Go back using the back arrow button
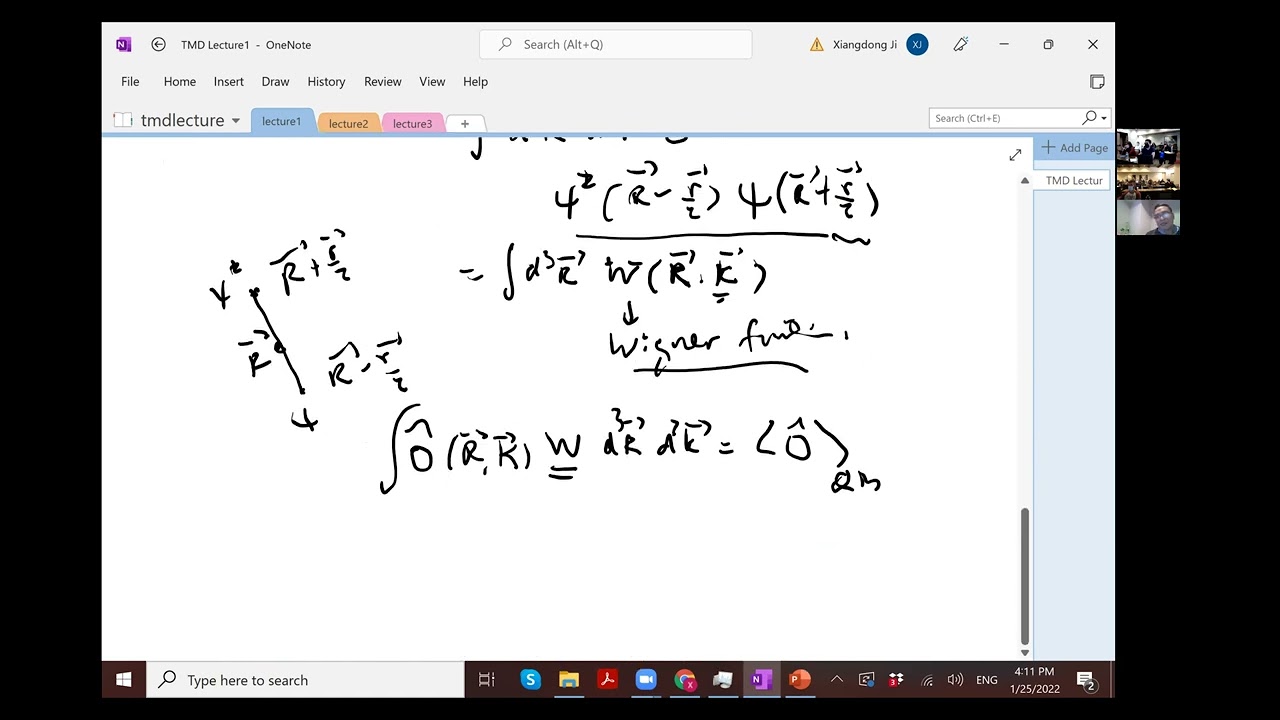Screen dimensions: 1280x720 pos(158,44)
